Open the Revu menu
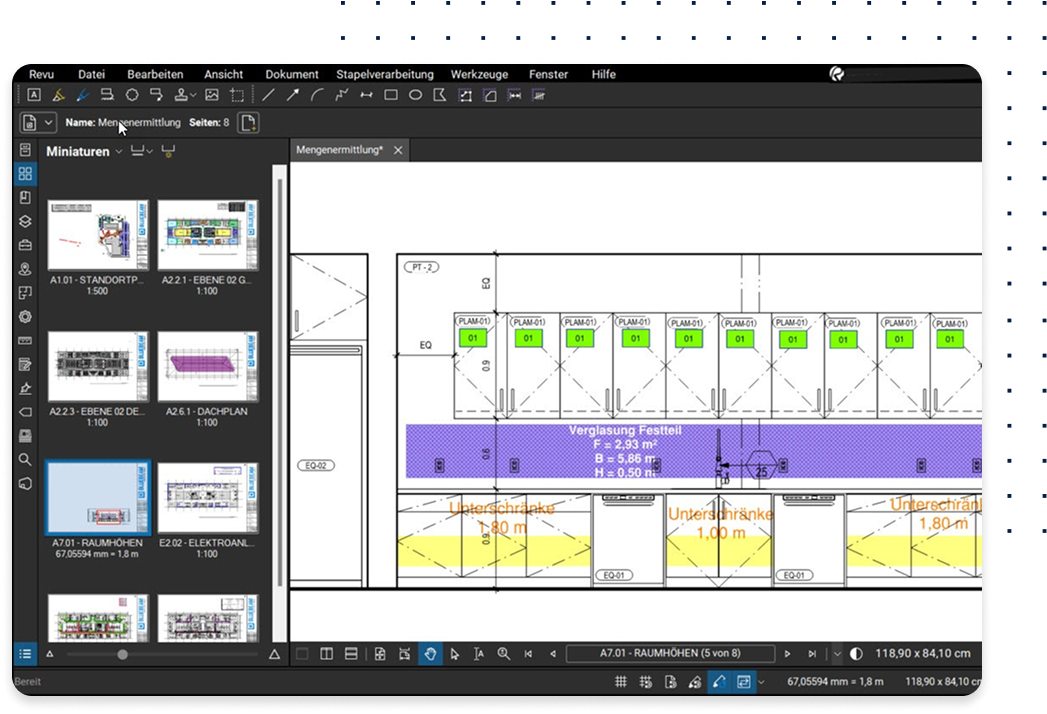 (41, 74)
